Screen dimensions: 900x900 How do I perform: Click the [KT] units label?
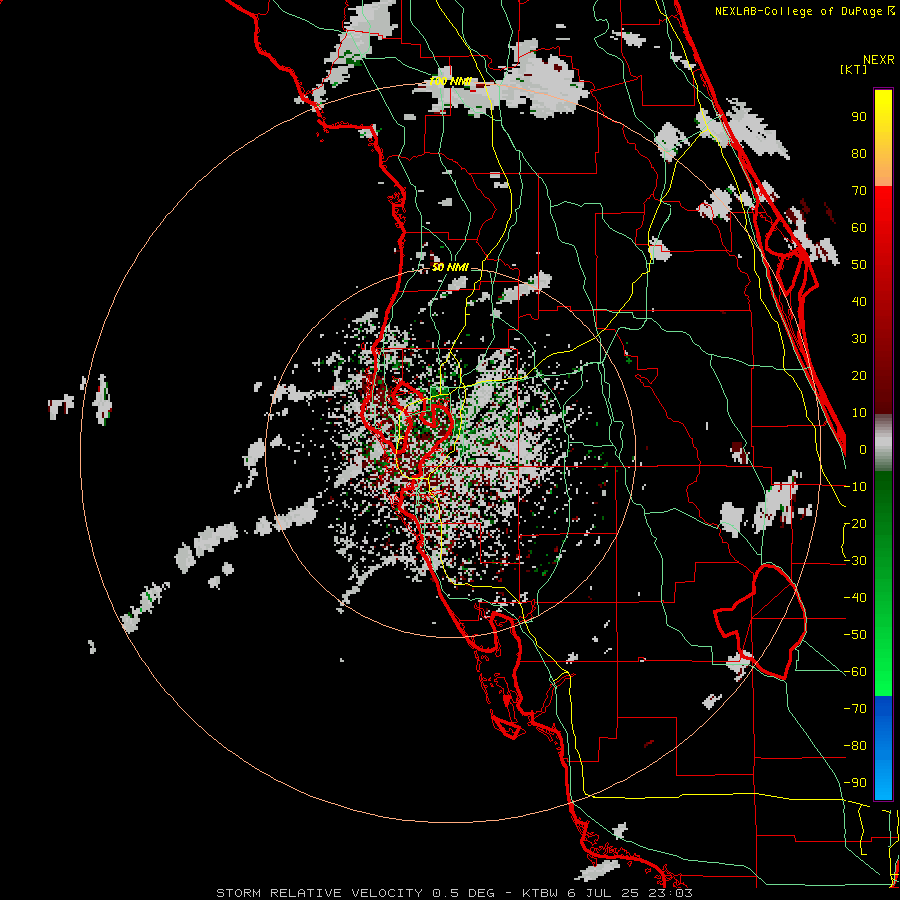(853, 69)
